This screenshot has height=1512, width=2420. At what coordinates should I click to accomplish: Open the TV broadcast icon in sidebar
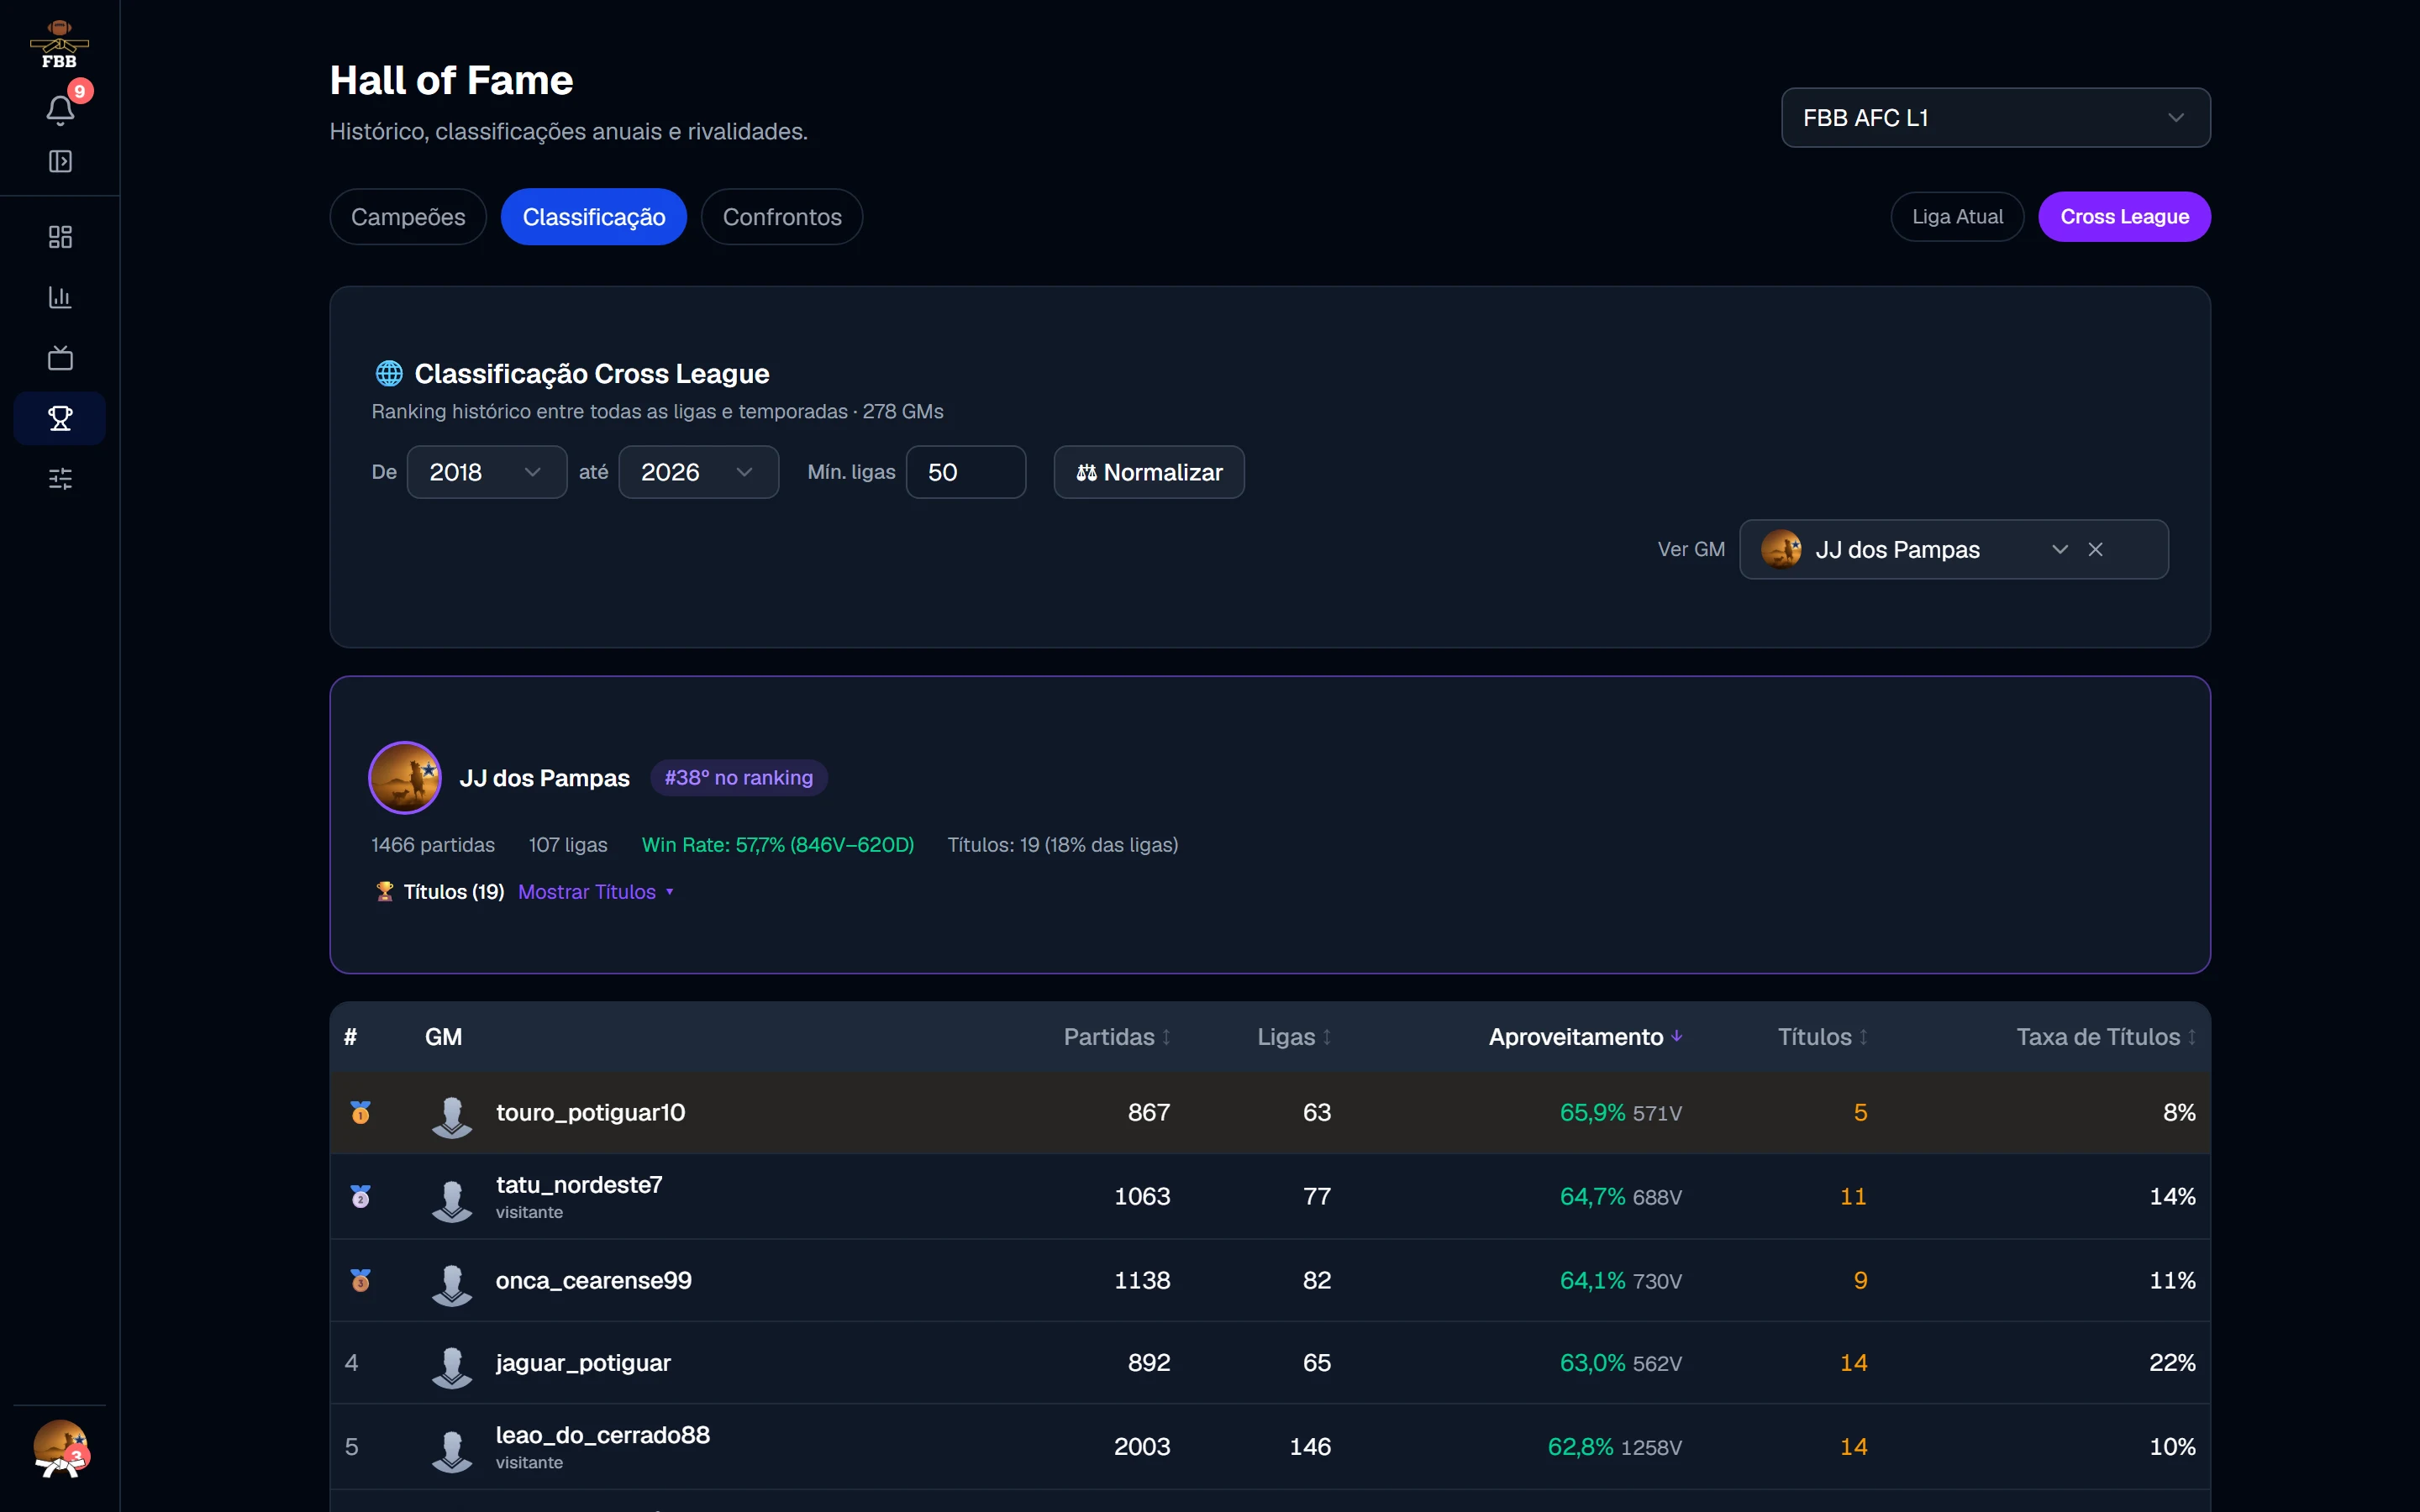[x=60, y=358]
